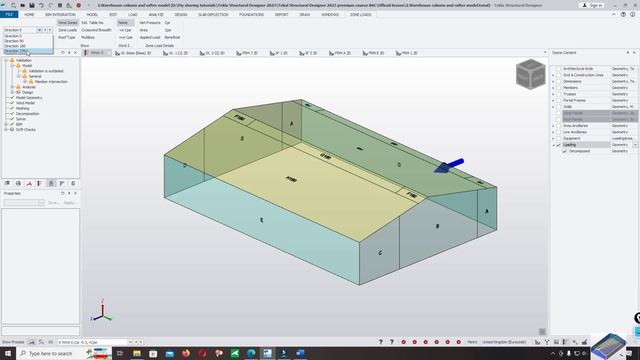Untick the Loading checkbox
This screenshot has height=360, width=640.
(559, 145)
